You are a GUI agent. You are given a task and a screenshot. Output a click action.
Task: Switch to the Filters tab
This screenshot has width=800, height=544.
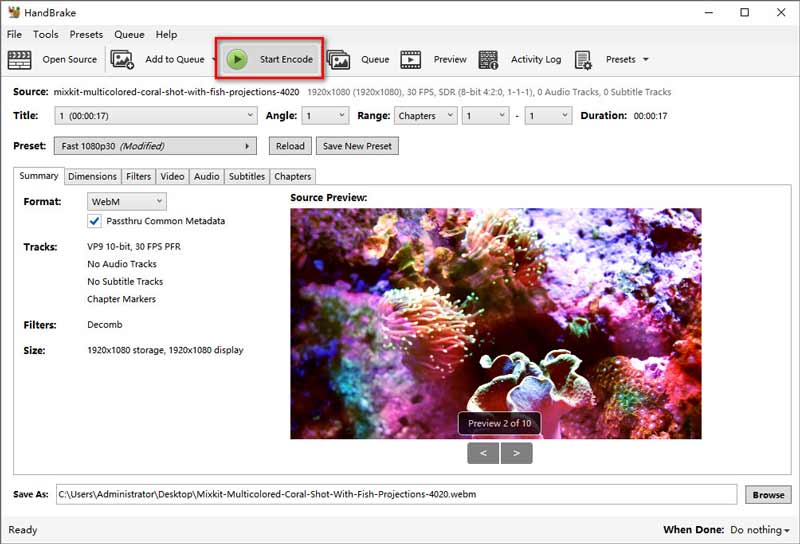139,177
